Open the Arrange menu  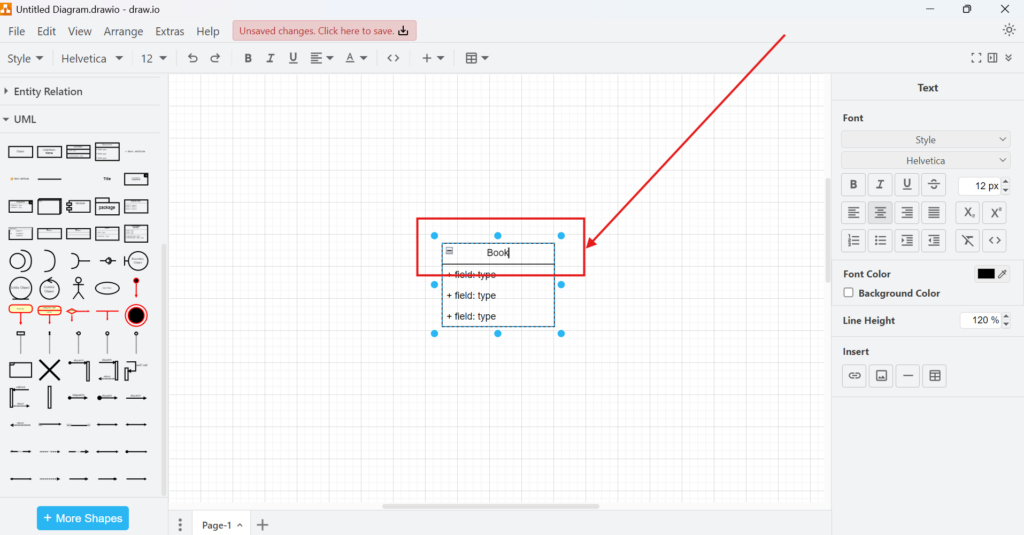[x=123, y=31]
